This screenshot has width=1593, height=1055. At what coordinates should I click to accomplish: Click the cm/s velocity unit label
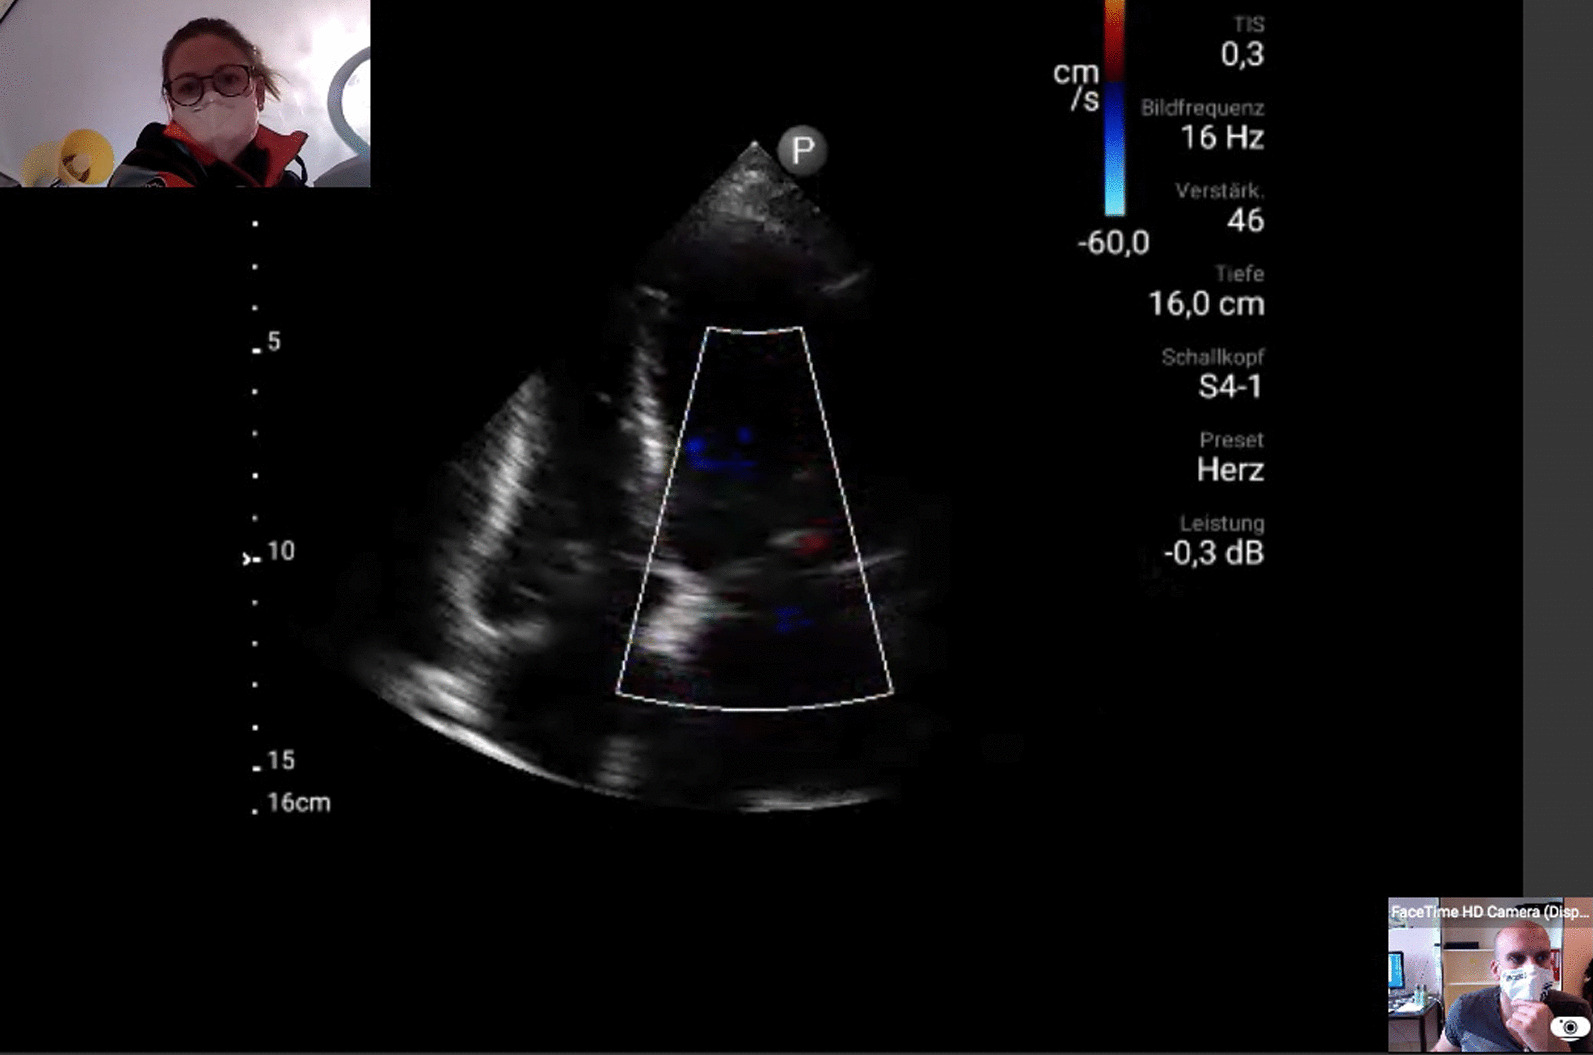[1077, 86]
